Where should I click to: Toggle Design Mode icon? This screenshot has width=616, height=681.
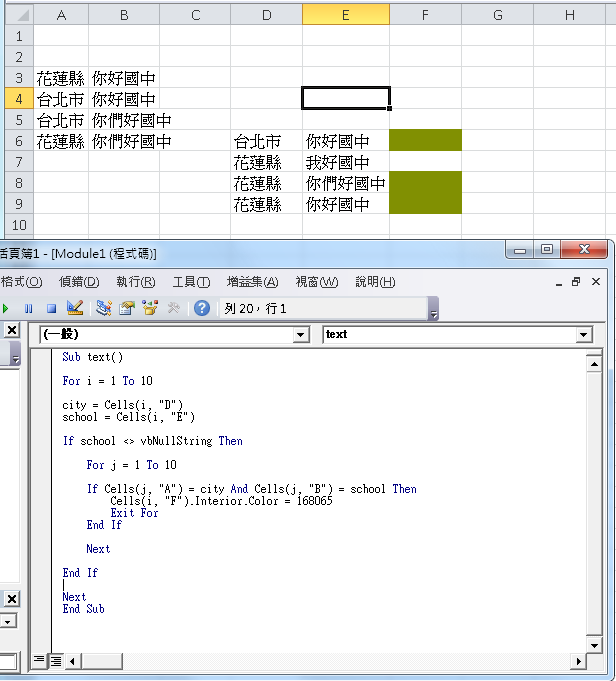(75, 308)
